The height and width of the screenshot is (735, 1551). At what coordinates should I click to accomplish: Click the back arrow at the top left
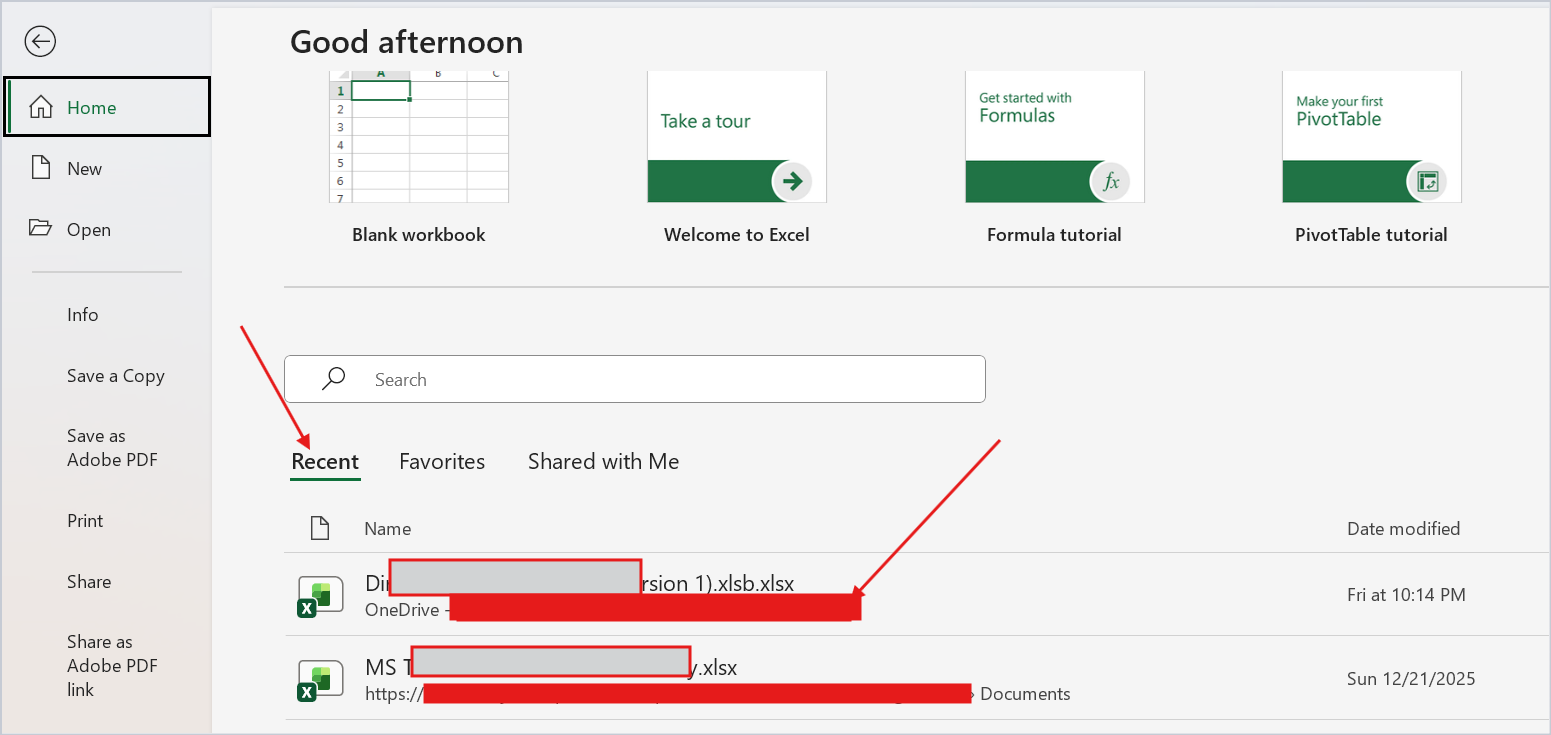pyautogui.click(x=40, y=41)
